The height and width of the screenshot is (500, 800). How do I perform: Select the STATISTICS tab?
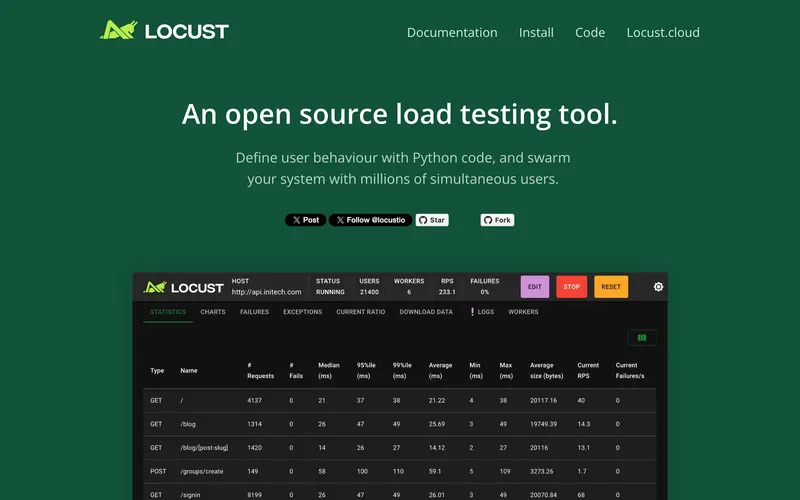168,312
